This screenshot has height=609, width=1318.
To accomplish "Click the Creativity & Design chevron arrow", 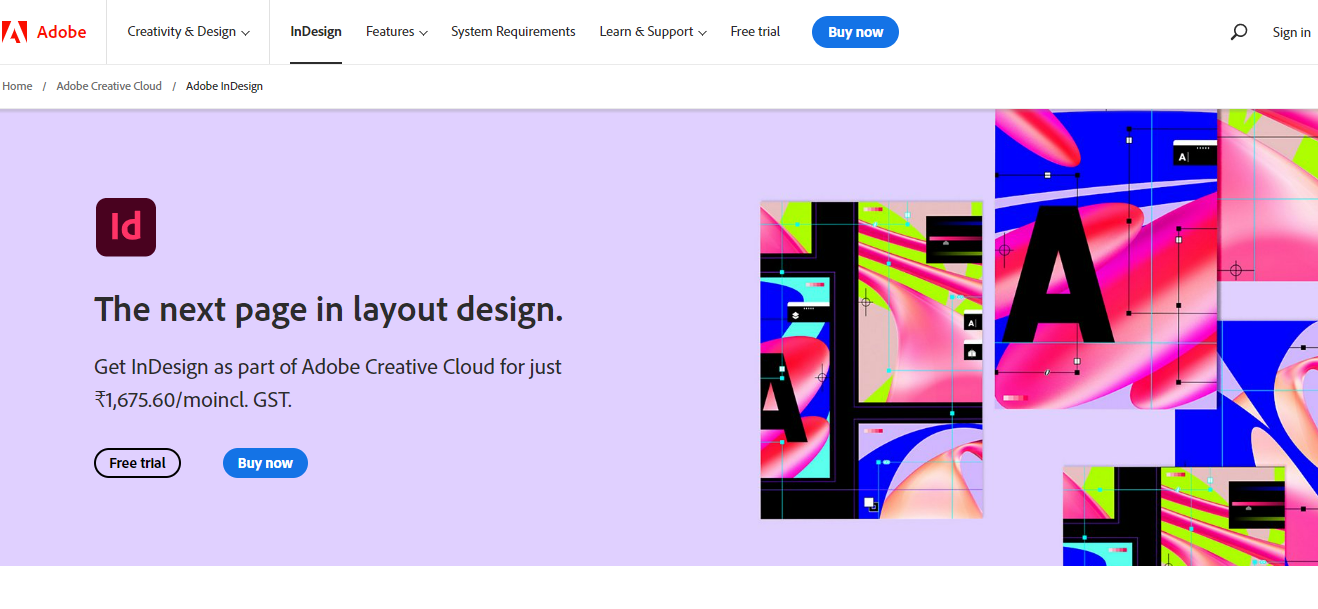I will [x=247, y=31].
